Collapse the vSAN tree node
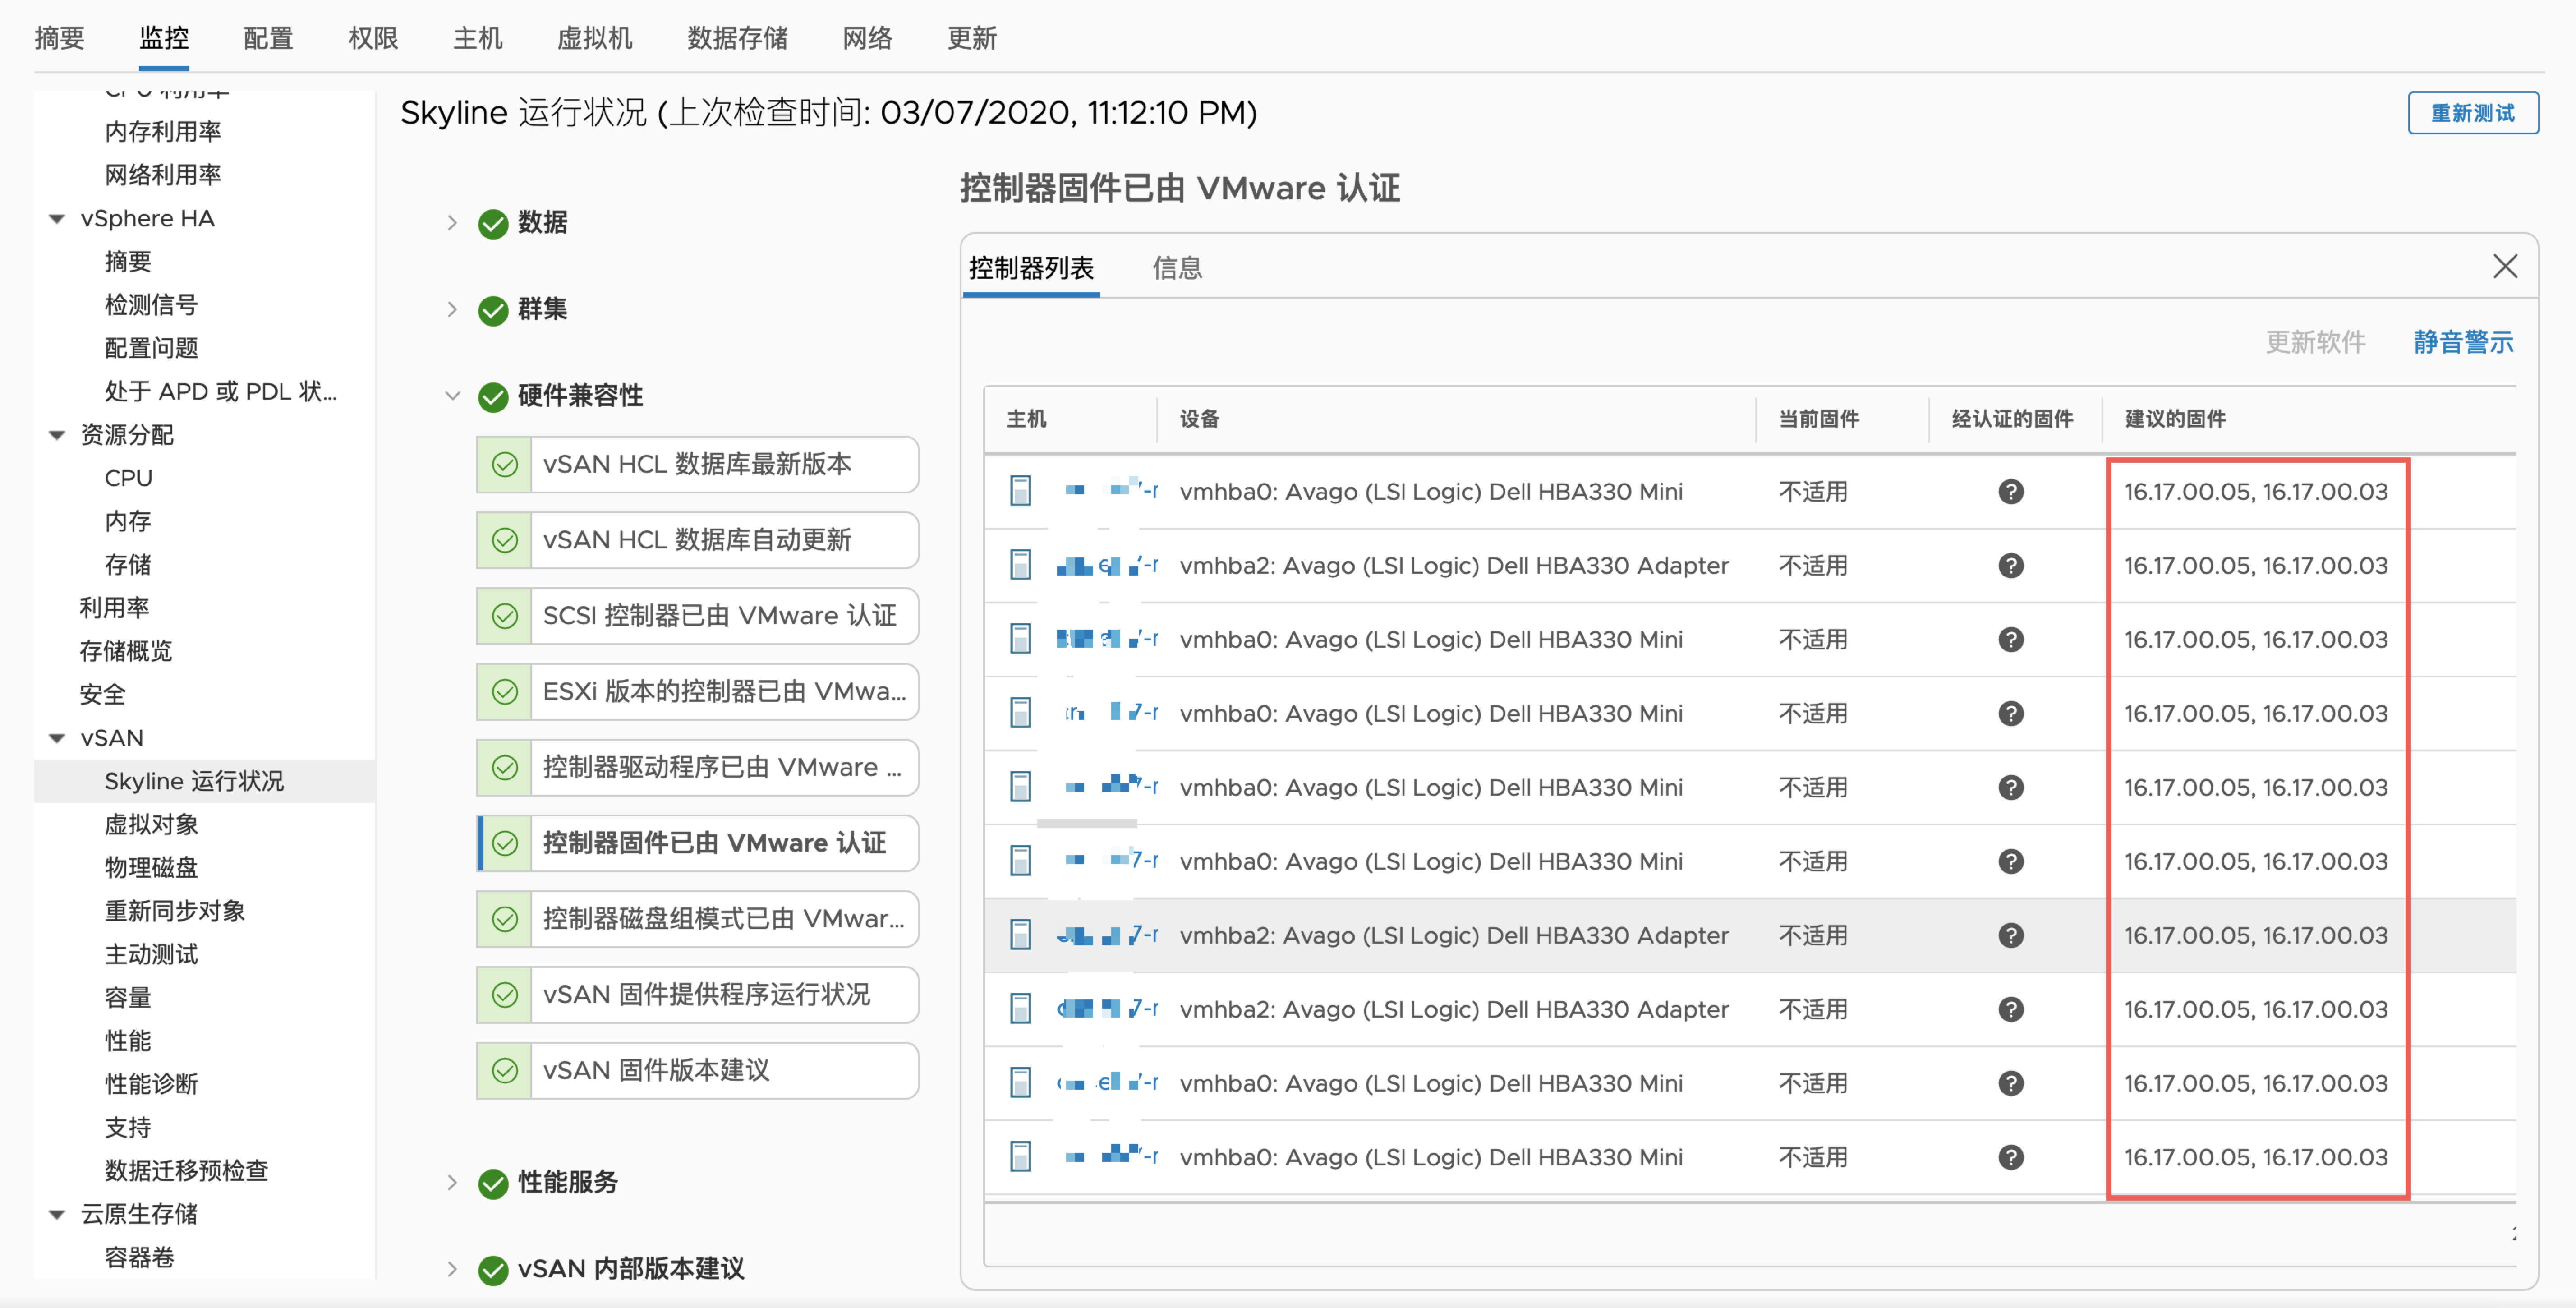2576x1308 pixels. pos(57,738)
